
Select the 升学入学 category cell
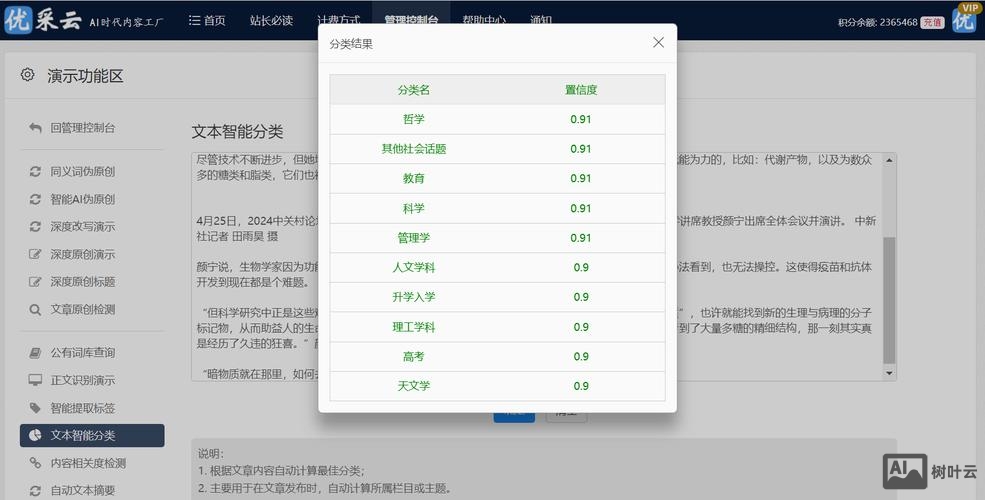[414, 296]
